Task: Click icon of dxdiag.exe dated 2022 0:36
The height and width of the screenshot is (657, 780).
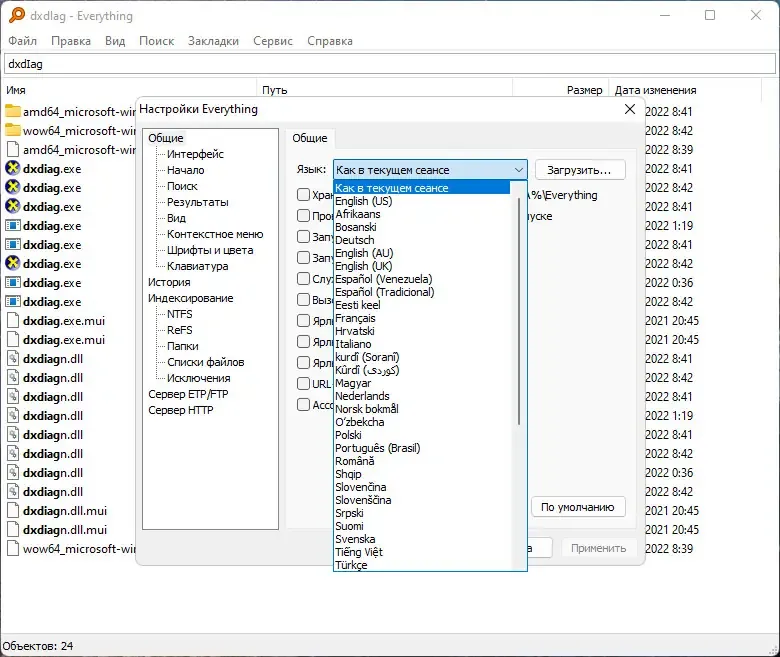Action: [13, 282]
